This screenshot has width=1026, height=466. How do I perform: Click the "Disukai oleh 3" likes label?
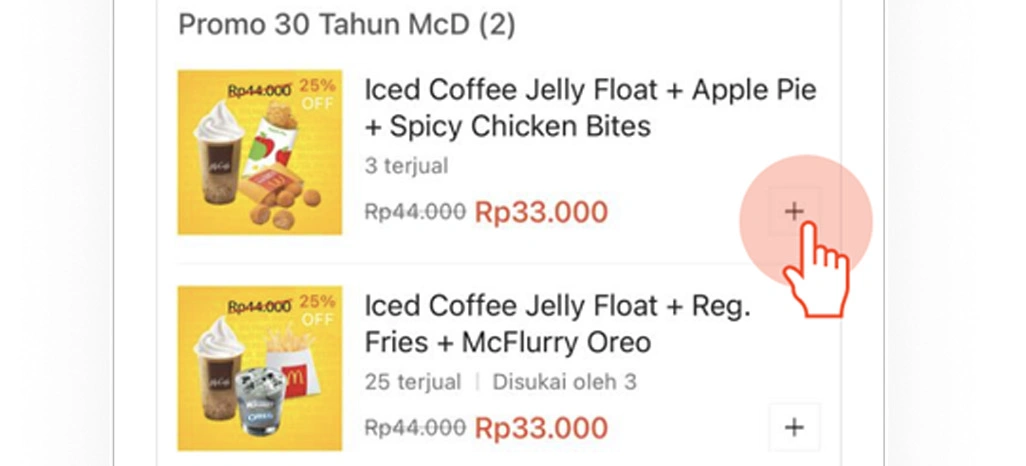point(565,381)
